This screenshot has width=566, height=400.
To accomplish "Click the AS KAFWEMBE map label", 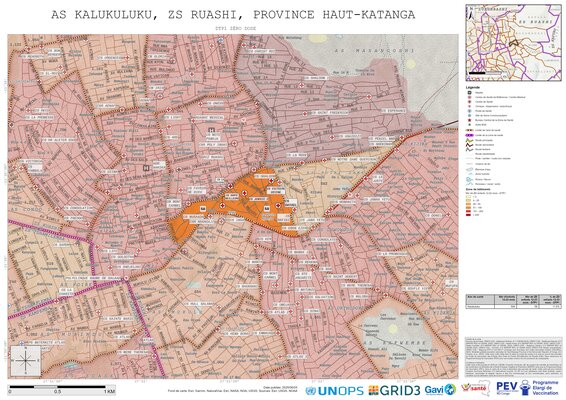I will [395, 343].
